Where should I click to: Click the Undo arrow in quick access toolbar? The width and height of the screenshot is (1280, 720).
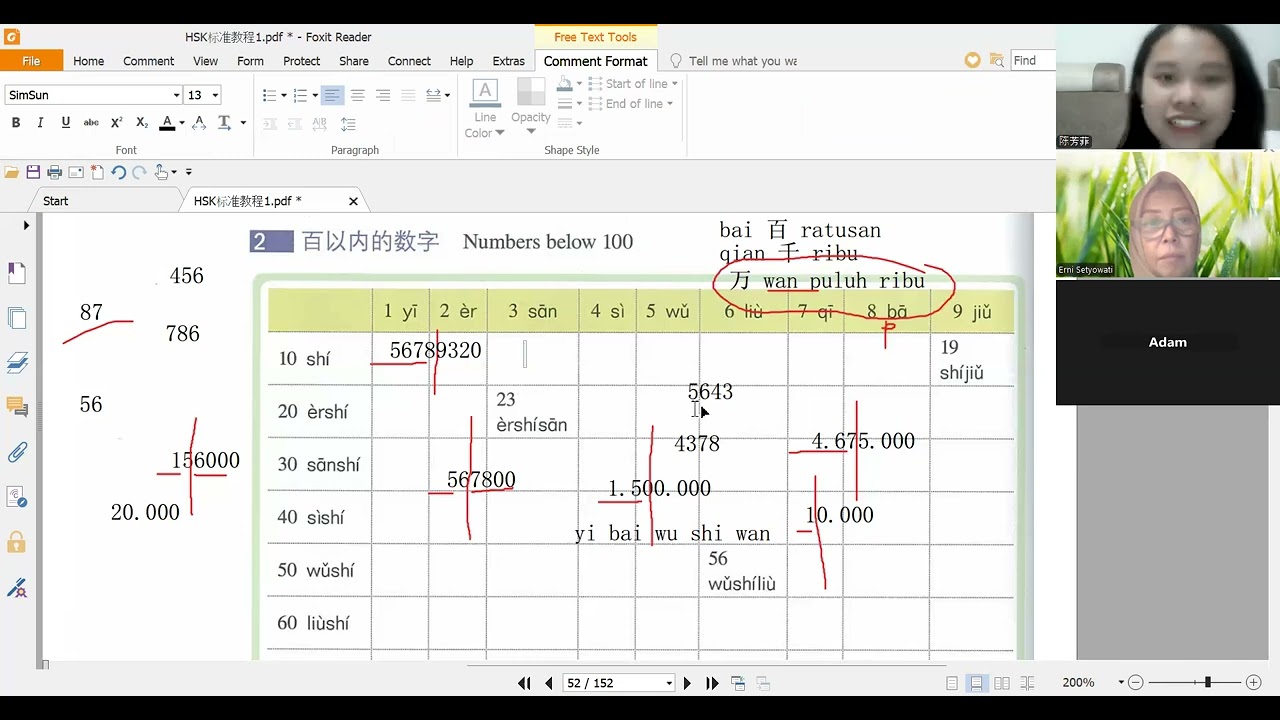tap(118, 172)
